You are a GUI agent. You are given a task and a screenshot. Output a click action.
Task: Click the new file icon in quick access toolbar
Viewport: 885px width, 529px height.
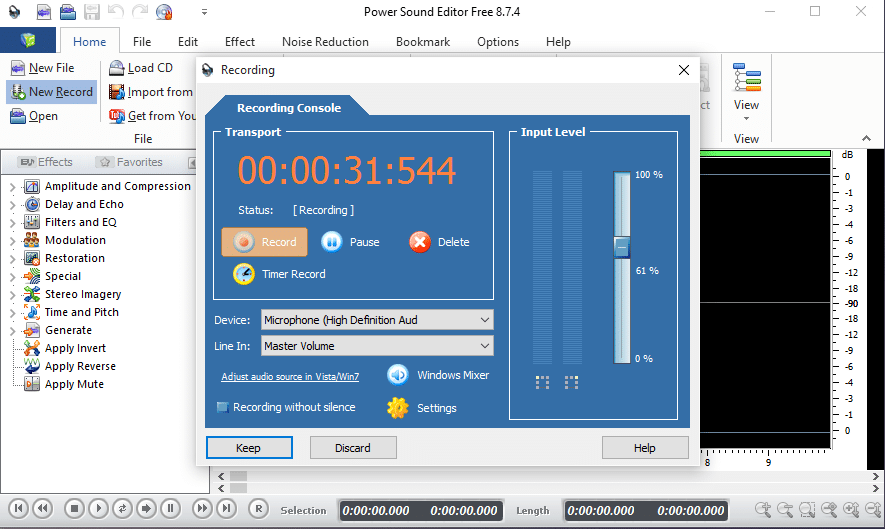point(43,11)
